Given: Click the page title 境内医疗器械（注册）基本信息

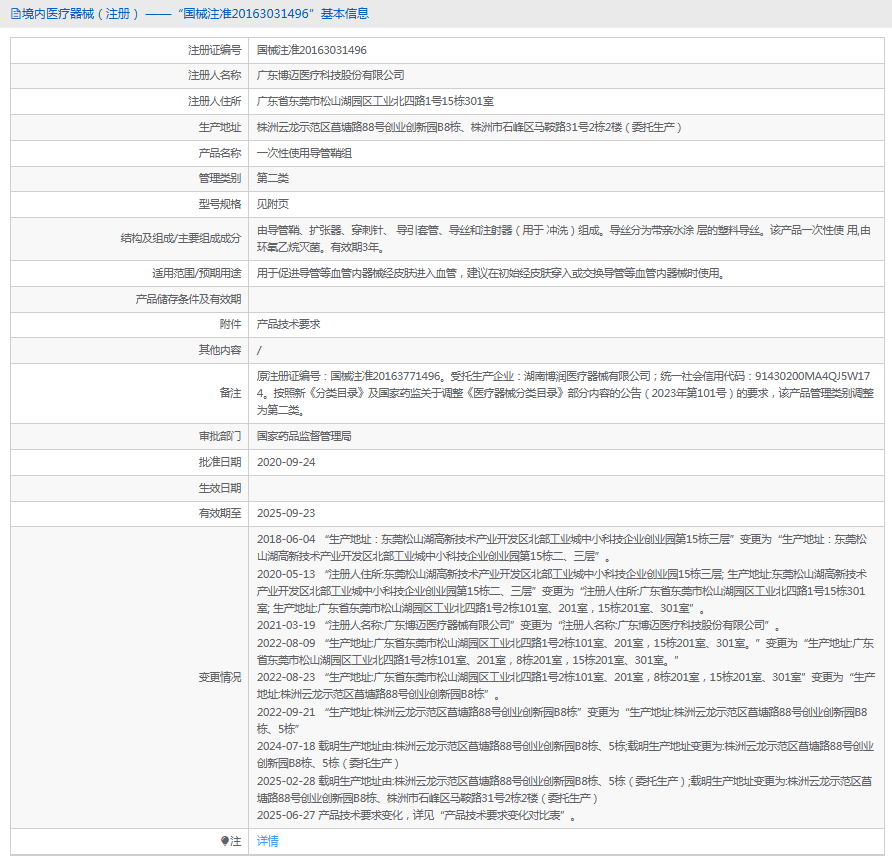Looking at the screenshot, I should (196, 14).
